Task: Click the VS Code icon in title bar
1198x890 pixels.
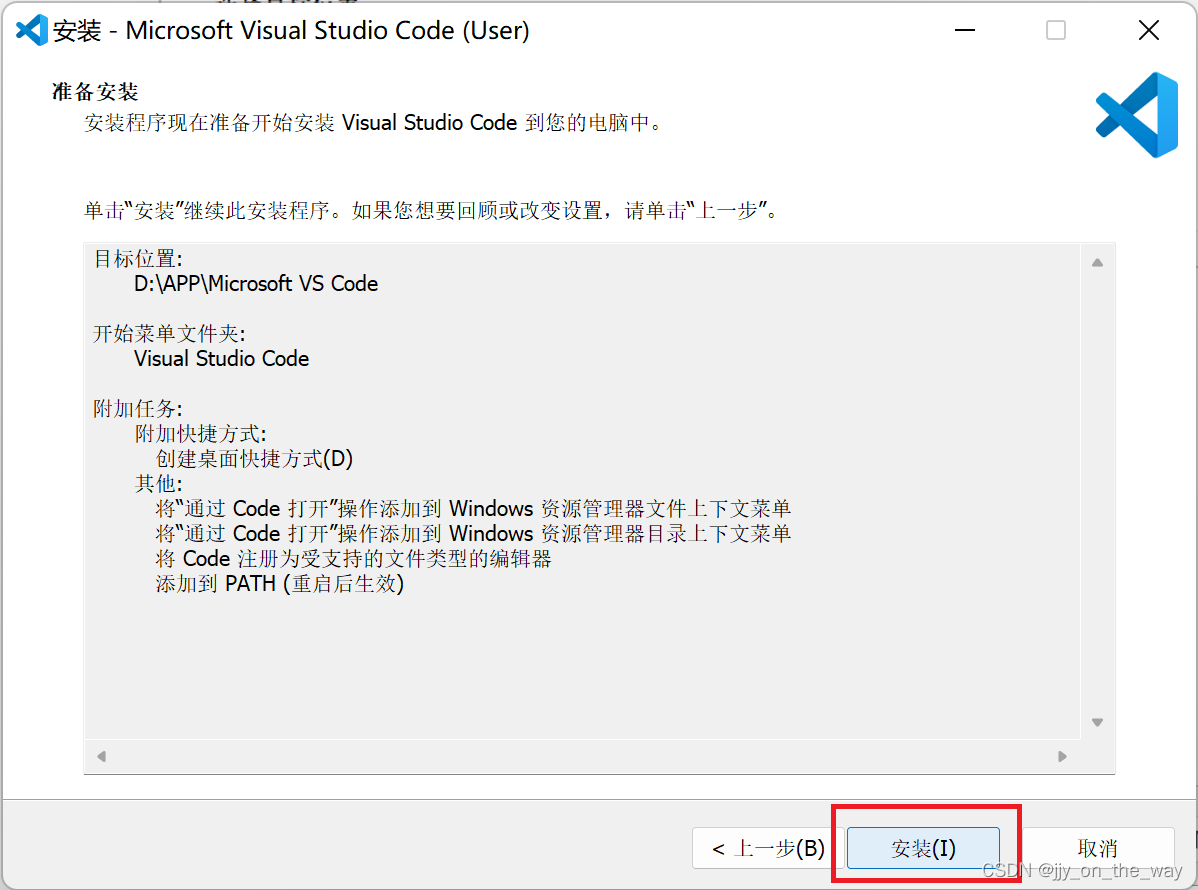Action: (31, 31)
